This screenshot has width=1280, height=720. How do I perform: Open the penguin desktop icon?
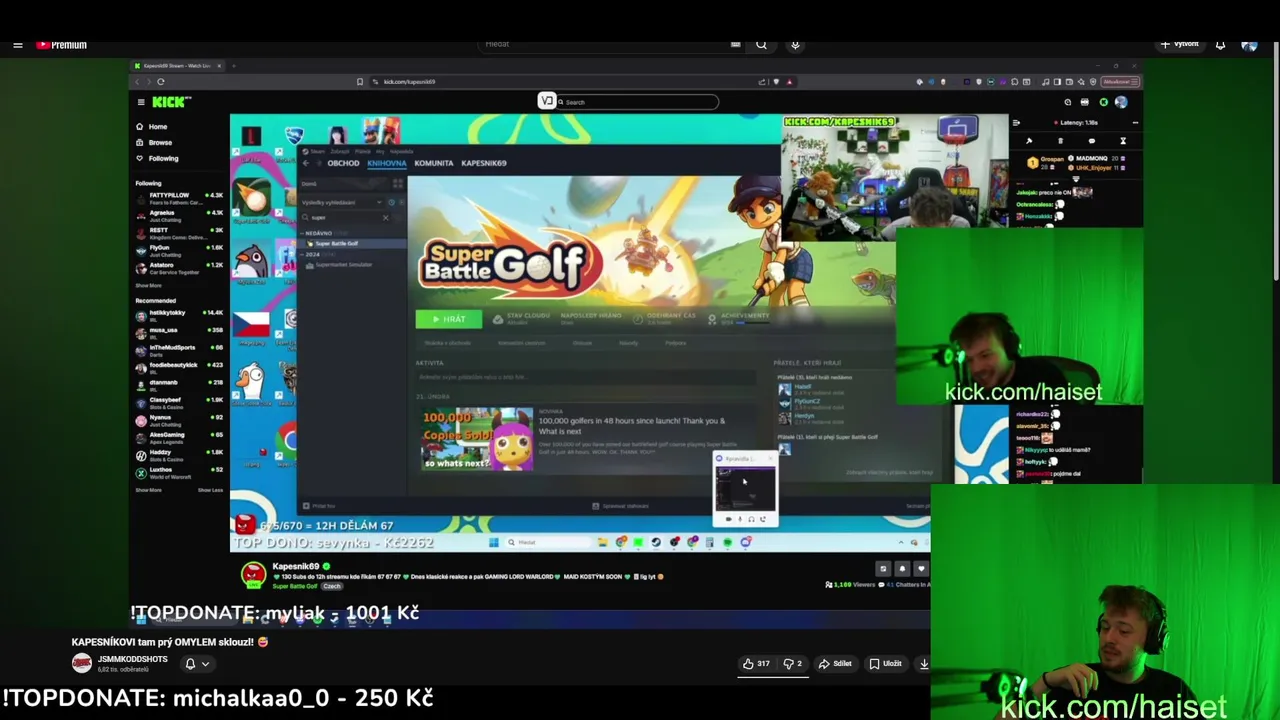pos(251,262)
